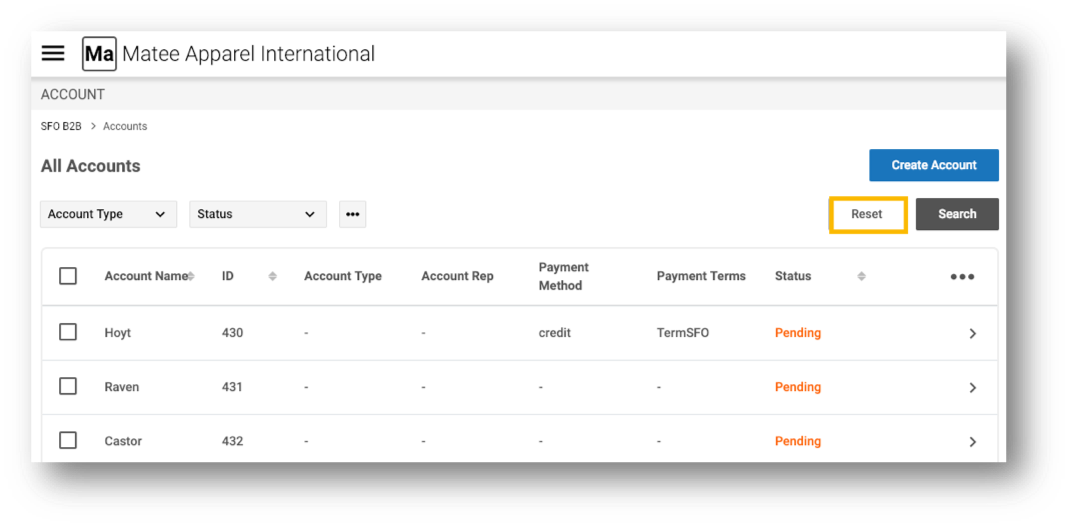1070x527 pixels.
Task: Click the Create Account button
Action: coord(934,165)
